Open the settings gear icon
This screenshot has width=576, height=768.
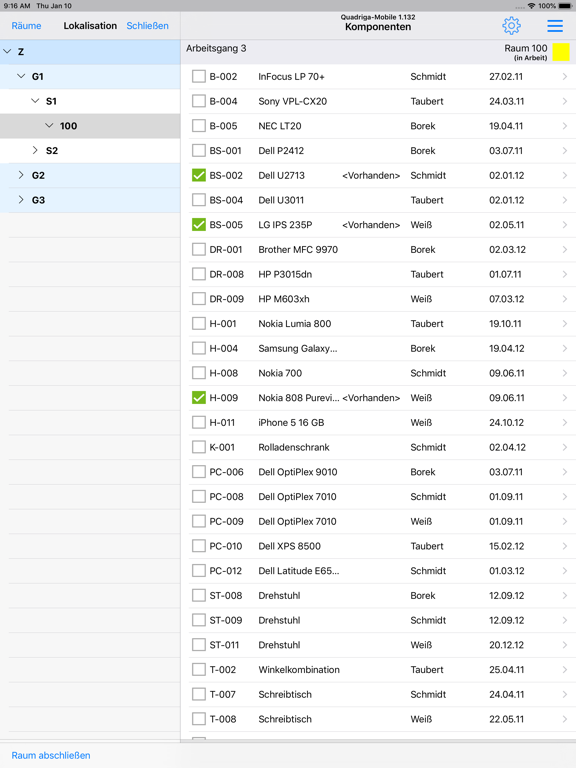(x=511, y=26)
